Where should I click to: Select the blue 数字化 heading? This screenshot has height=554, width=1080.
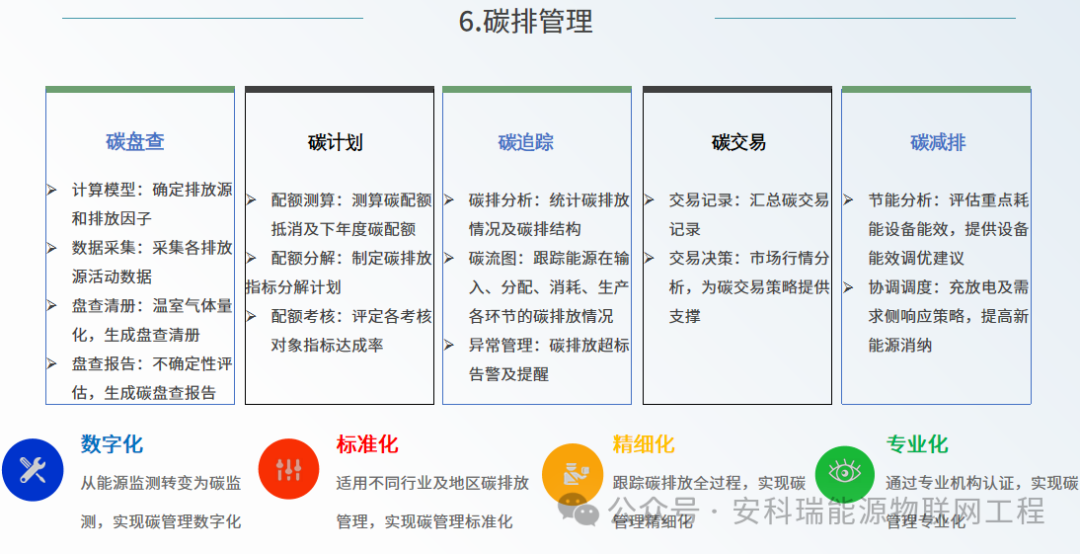pyautogui.click(x=112, y=444)
